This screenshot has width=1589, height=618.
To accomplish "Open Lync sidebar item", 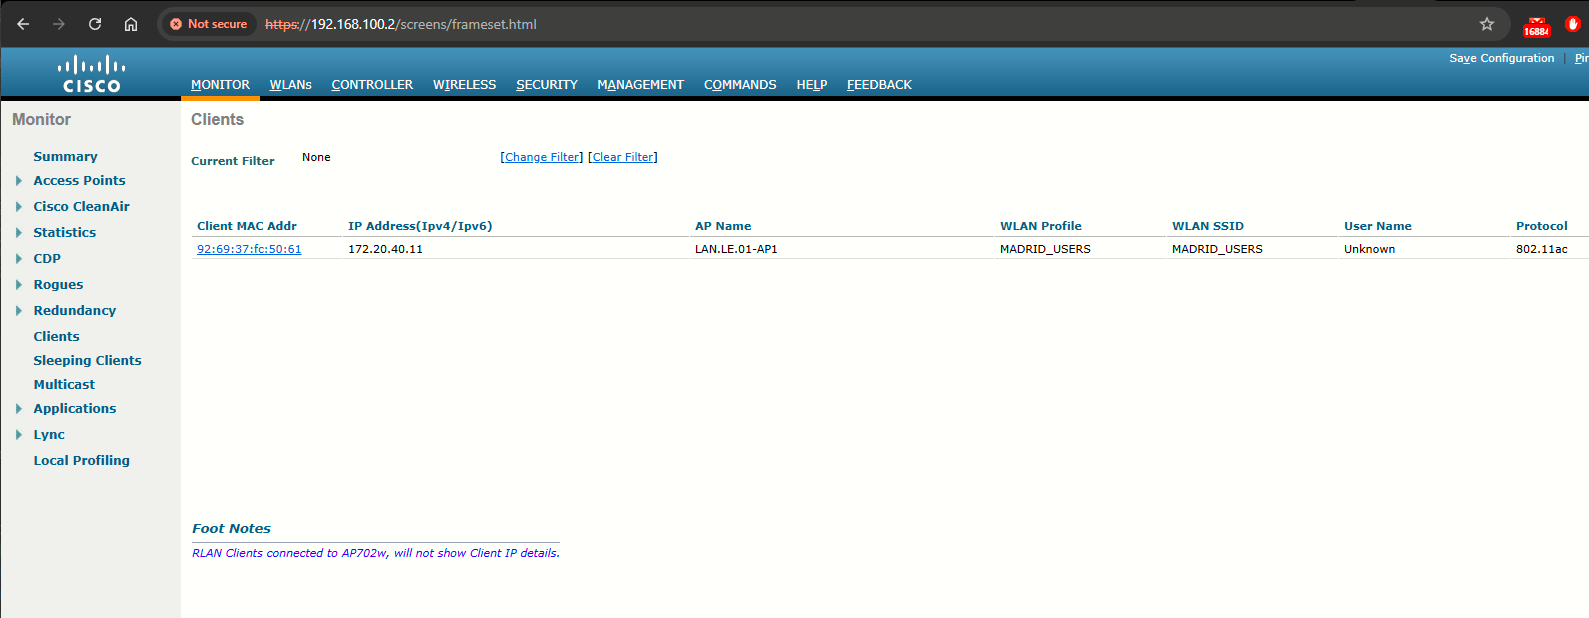I will (x=49, y=435).
